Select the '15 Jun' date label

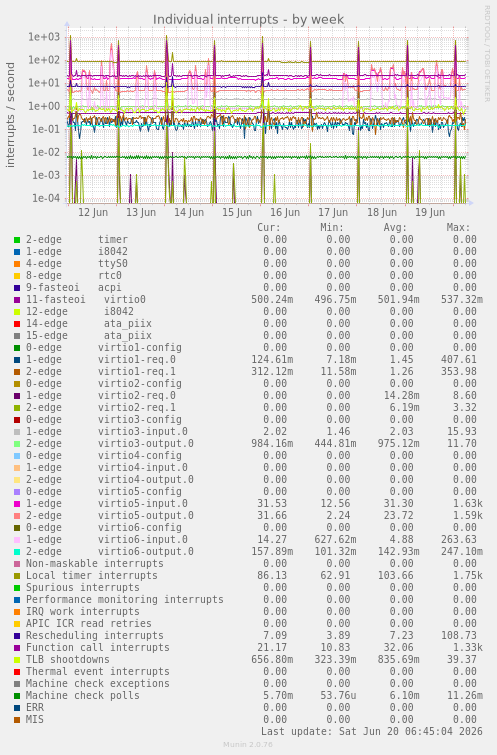(x=237, y=212)
